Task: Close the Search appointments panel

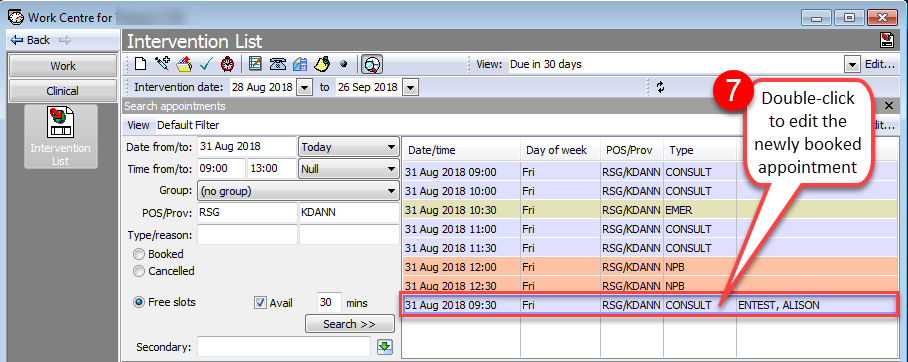Action: click(889, 106)
